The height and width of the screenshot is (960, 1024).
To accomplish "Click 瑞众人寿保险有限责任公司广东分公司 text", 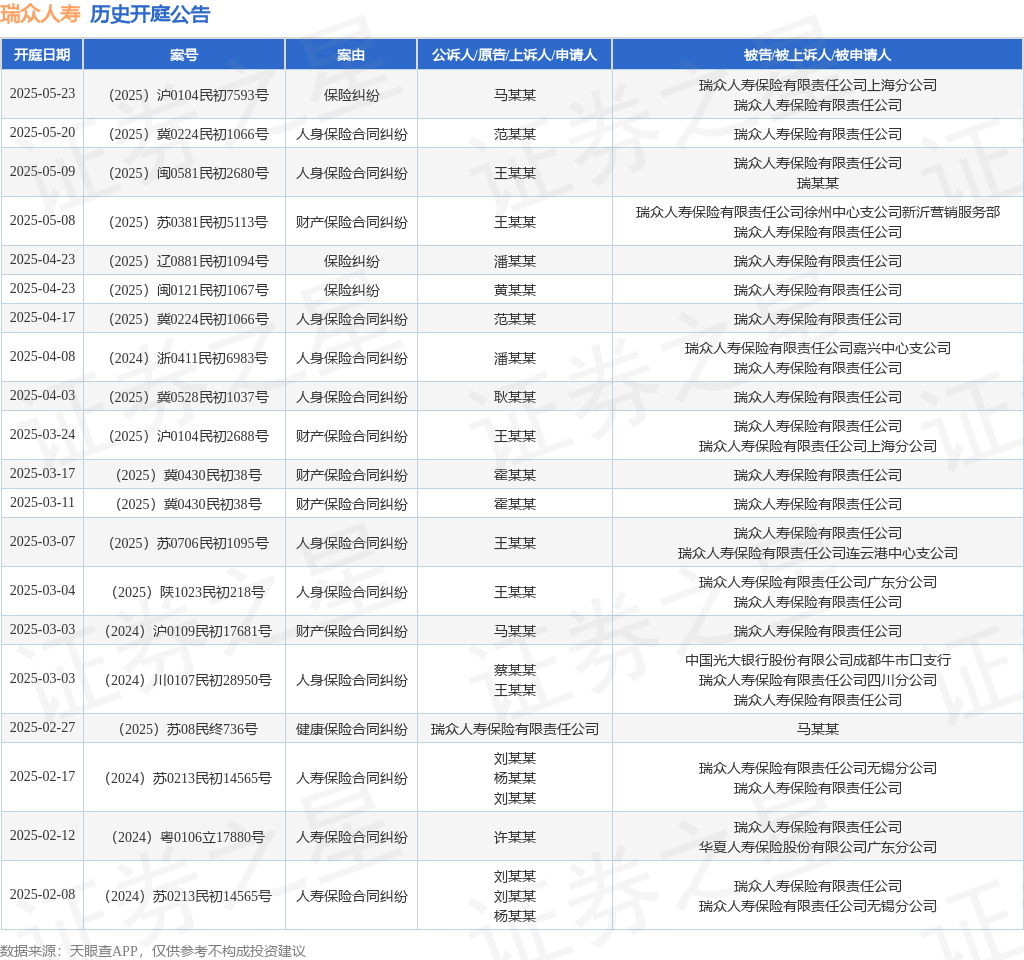I will pos(817,583).
